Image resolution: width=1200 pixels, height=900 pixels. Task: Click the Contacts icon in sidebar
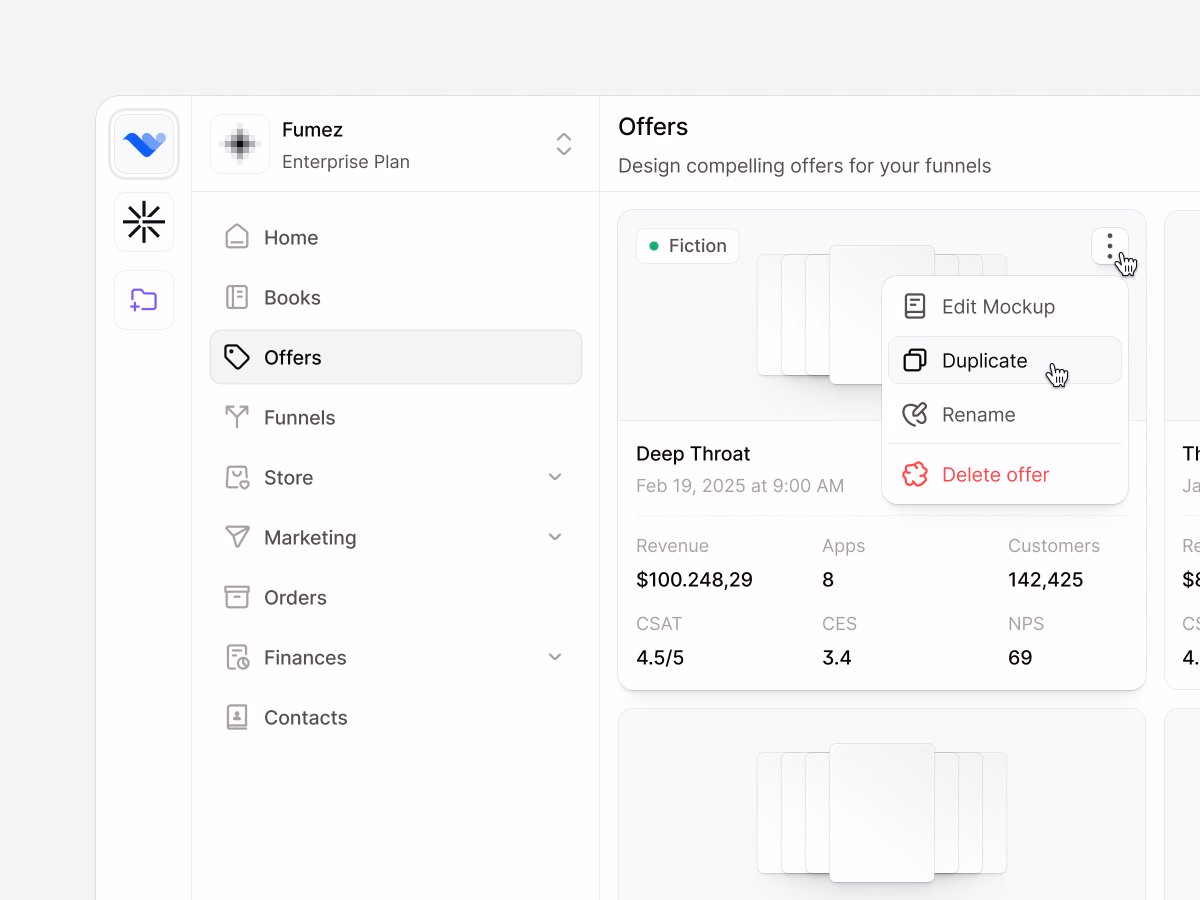point(237,717)
